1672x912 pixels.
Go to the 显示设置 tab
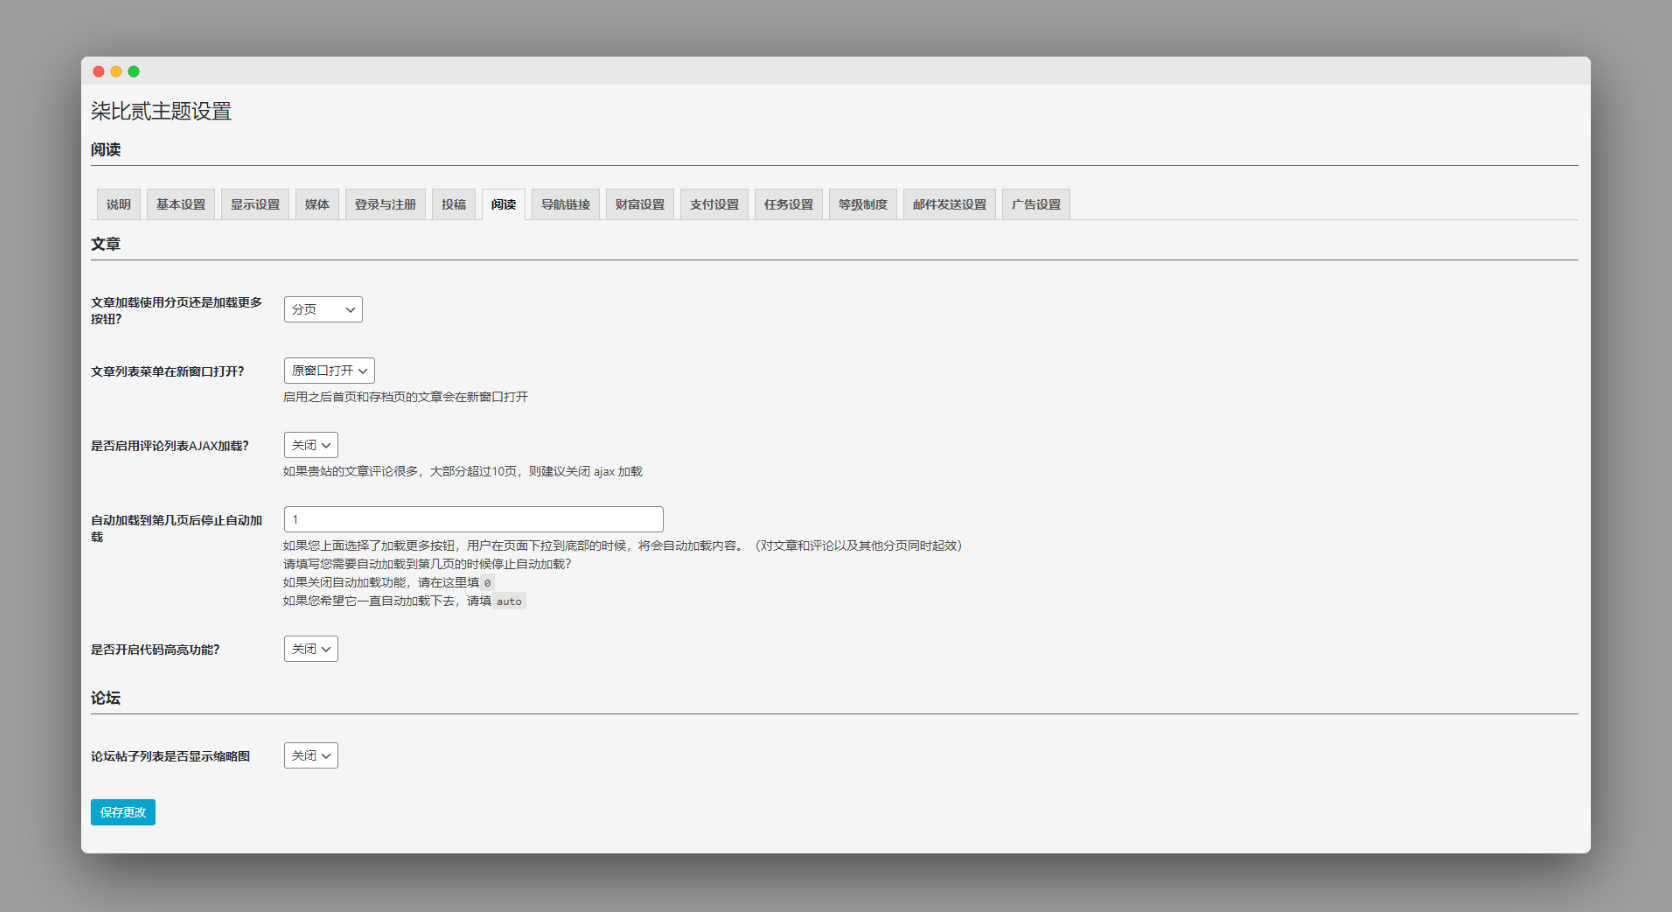click(255, 204)
